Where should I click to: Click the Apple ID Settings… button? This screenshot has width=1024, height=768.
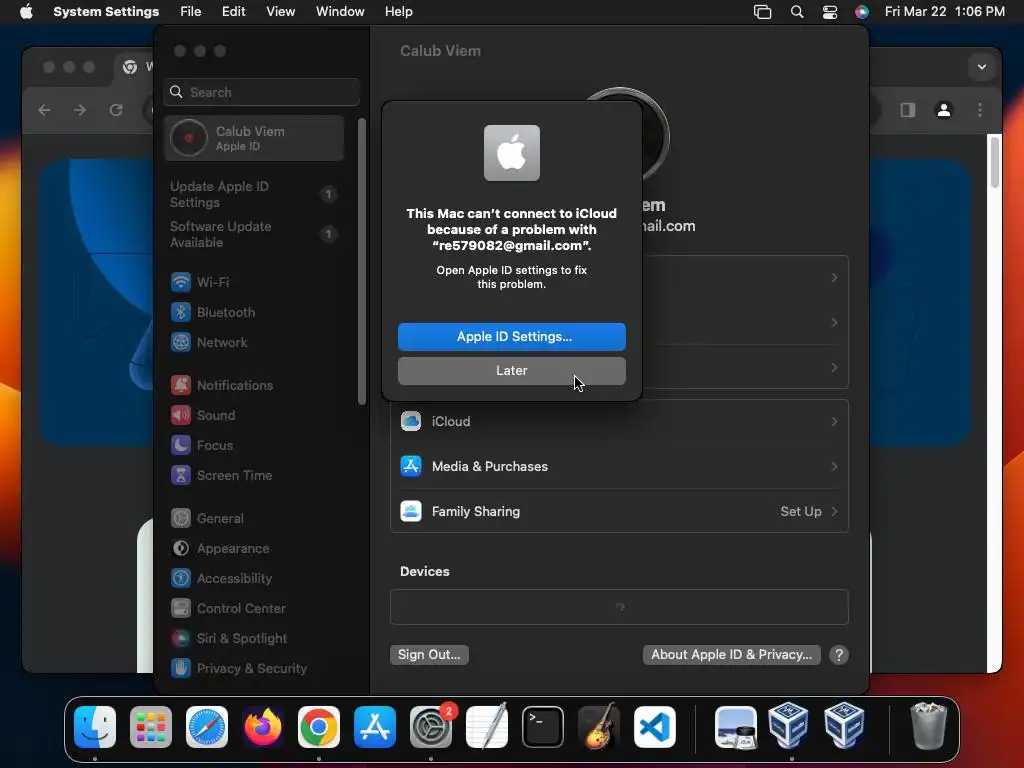tap(511, 336)
